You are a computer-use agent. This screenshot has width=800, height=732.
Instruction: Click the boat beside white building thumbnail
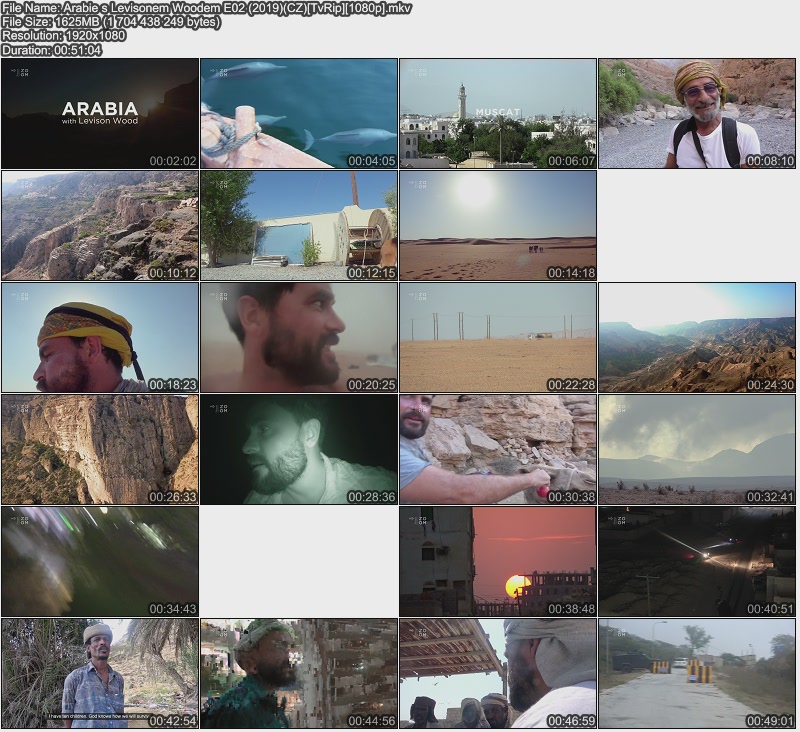[x=299, y=225]
